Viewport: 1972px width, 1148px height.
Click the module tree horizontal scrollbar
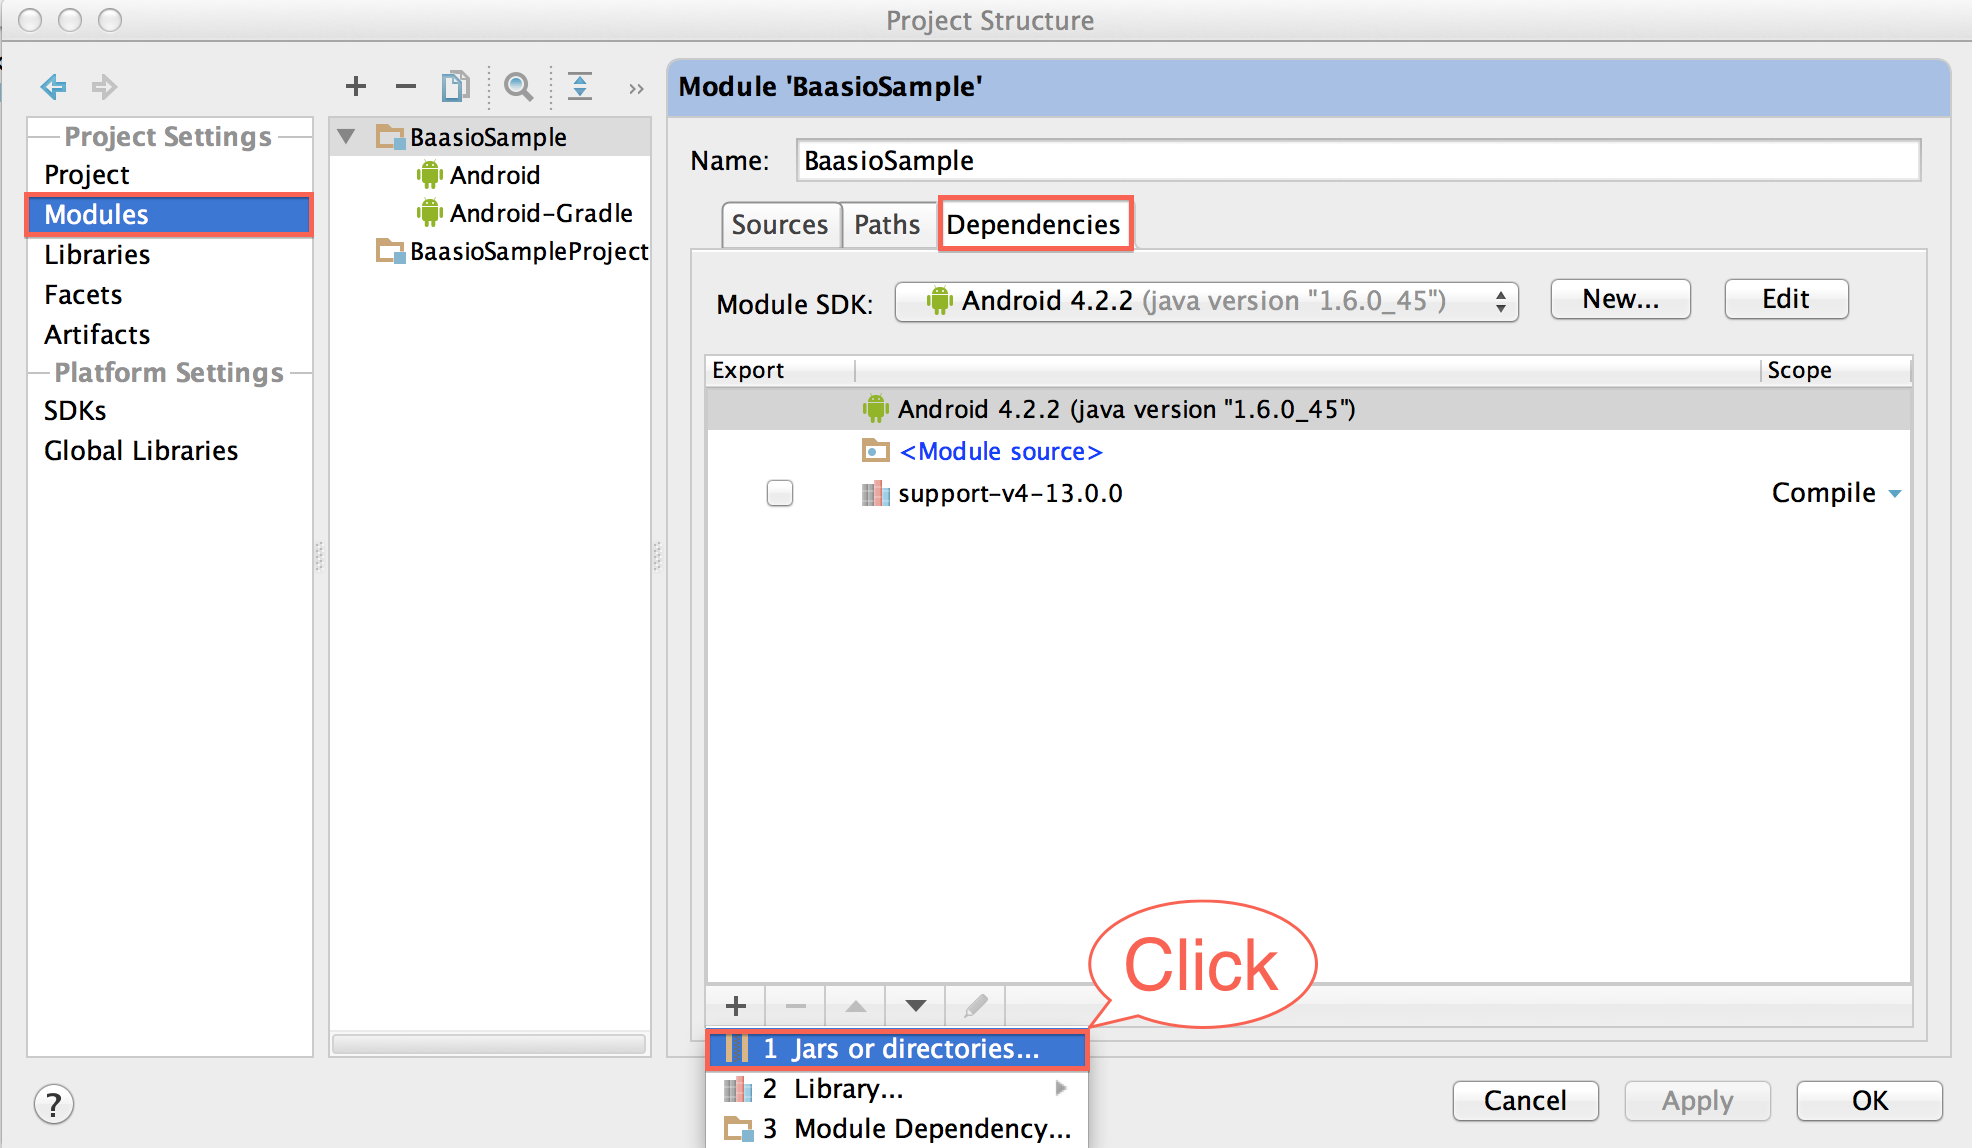coord(489,1044)
